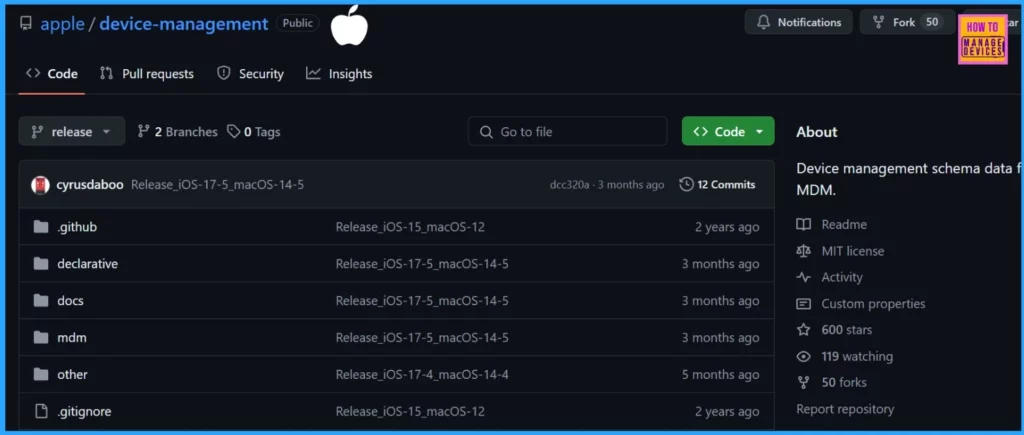Click the mdm folder icon

pos(41,338)
